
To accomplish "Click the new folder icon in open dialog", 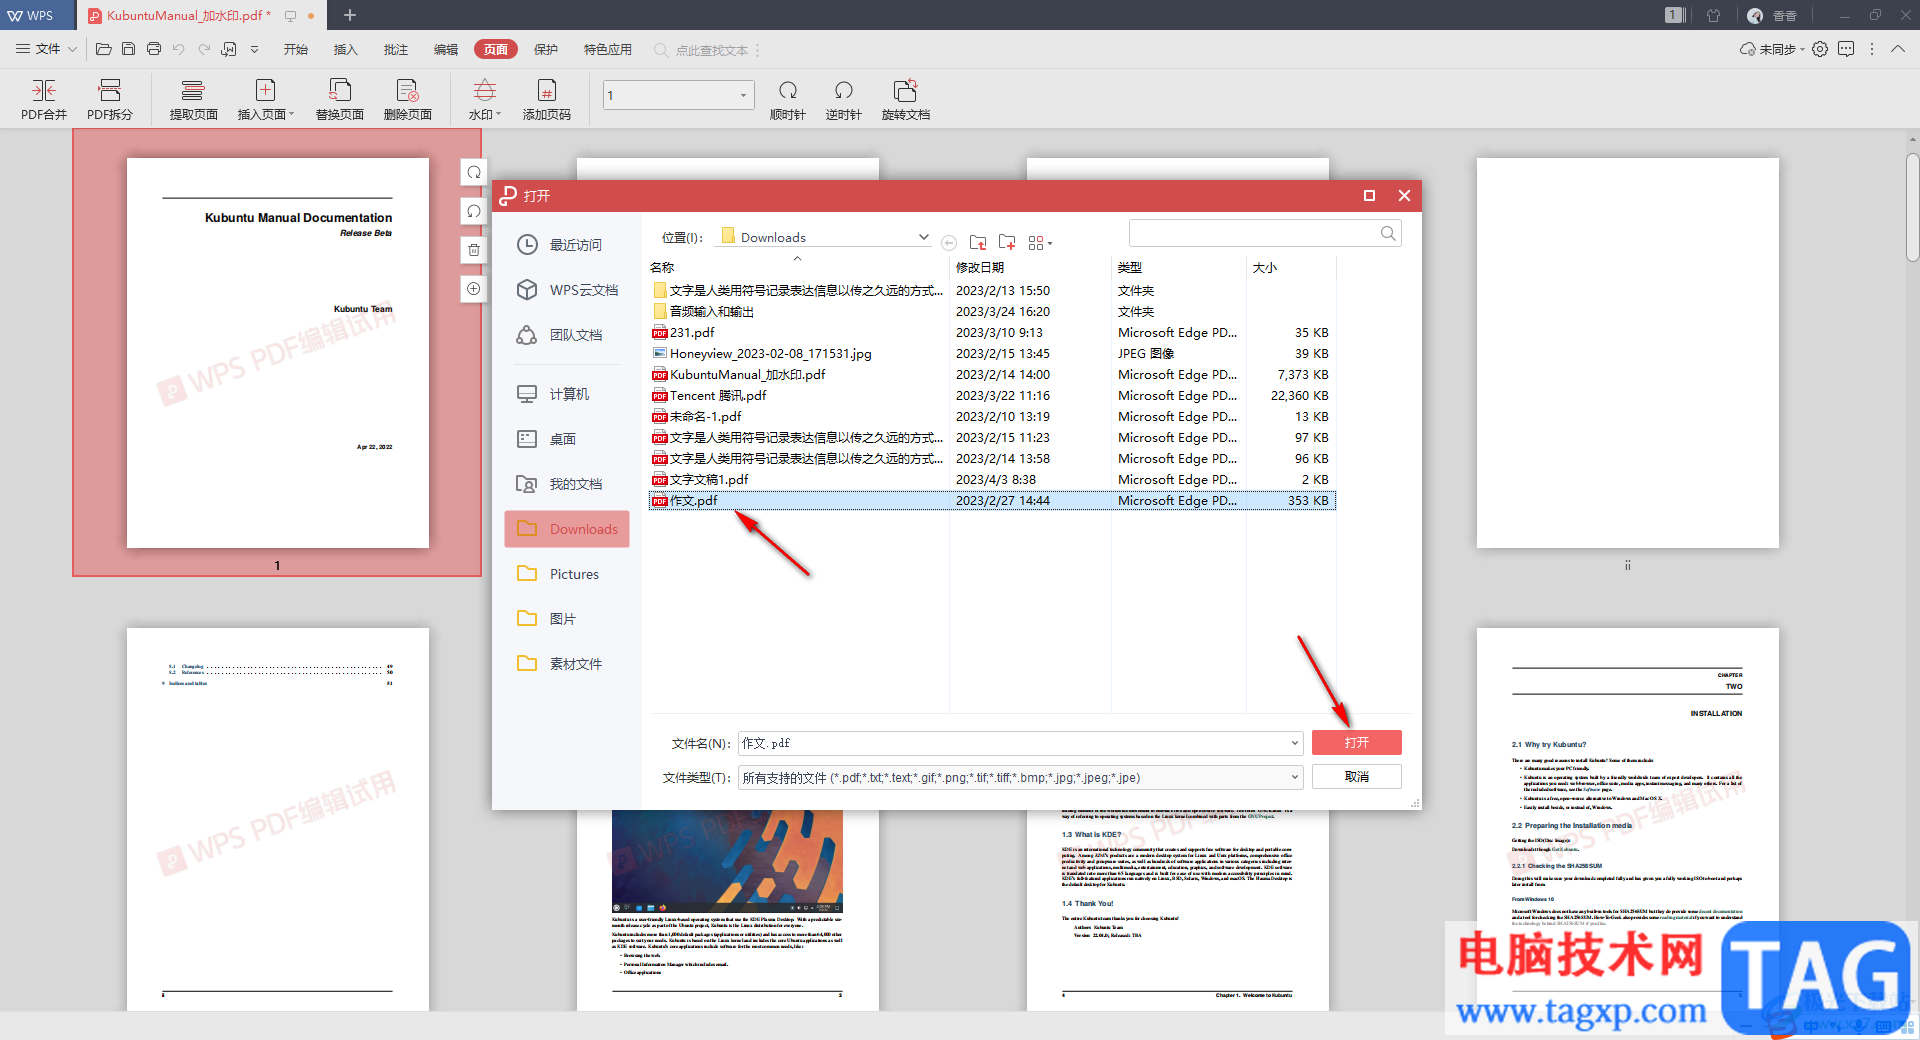I will click(1007, 242).
